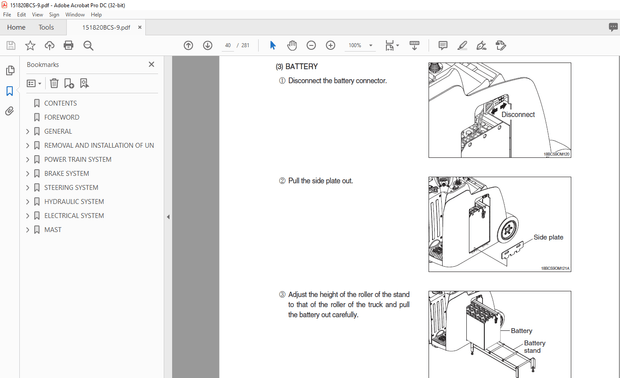
Task: Open the Sign document pen icon
Action: coord(481,45)
